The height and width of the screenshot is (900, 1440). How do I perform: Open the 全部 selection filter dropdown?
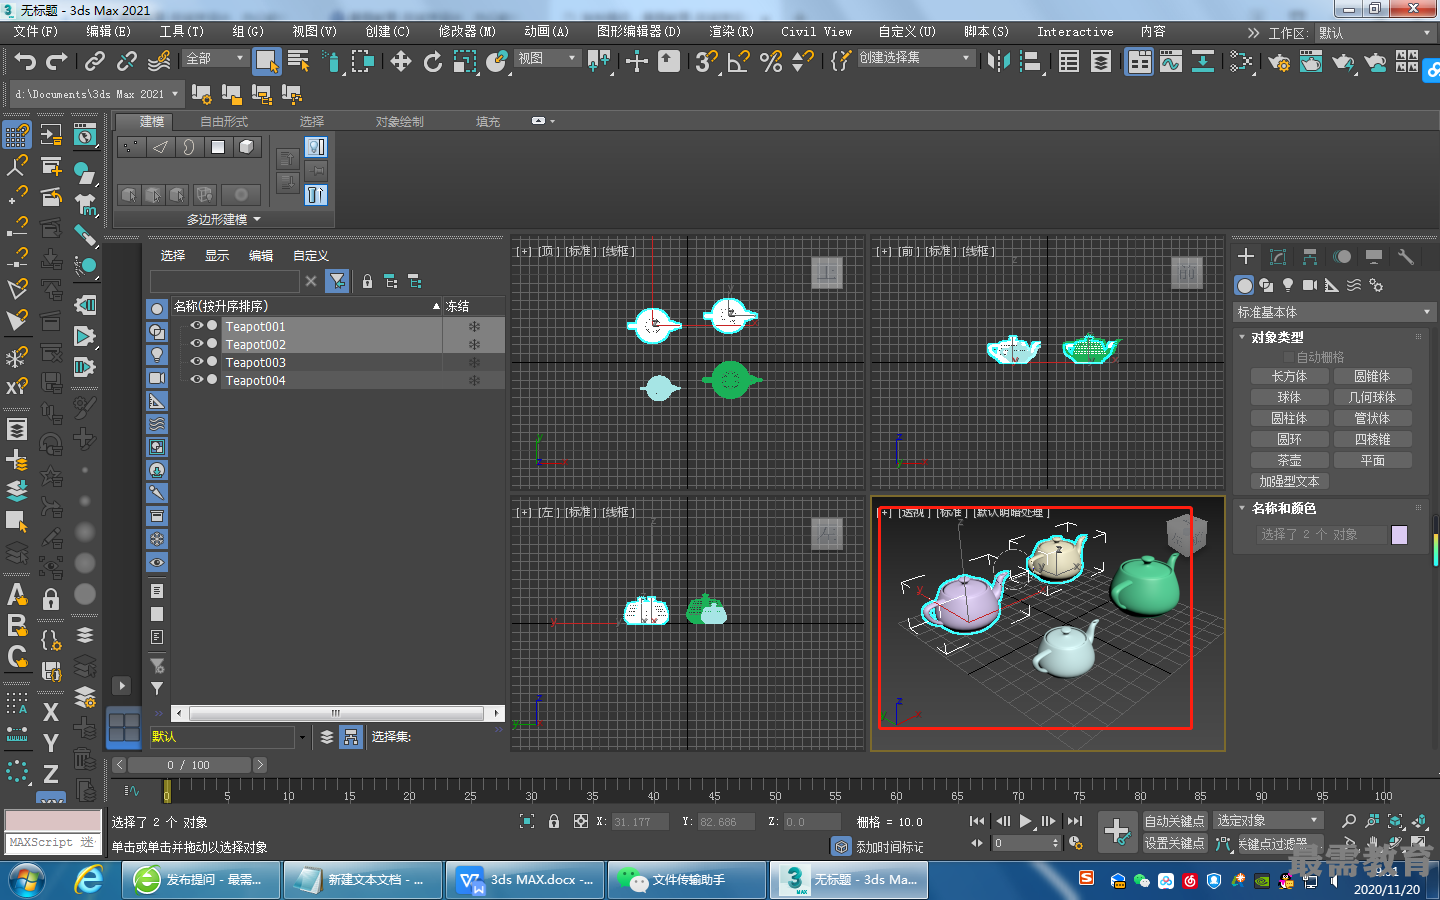click(215, 58)
